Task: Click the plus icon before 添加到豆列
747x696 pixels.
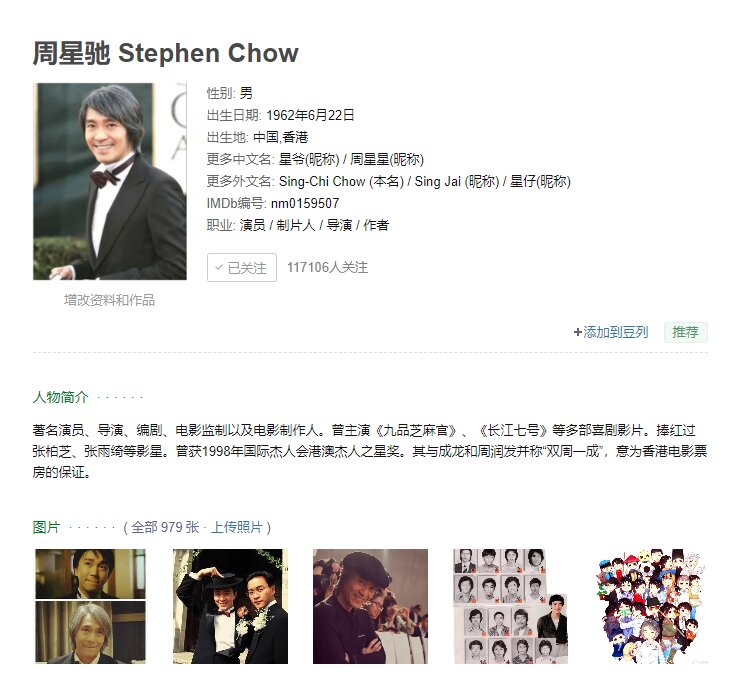Action: pos(577,332)
